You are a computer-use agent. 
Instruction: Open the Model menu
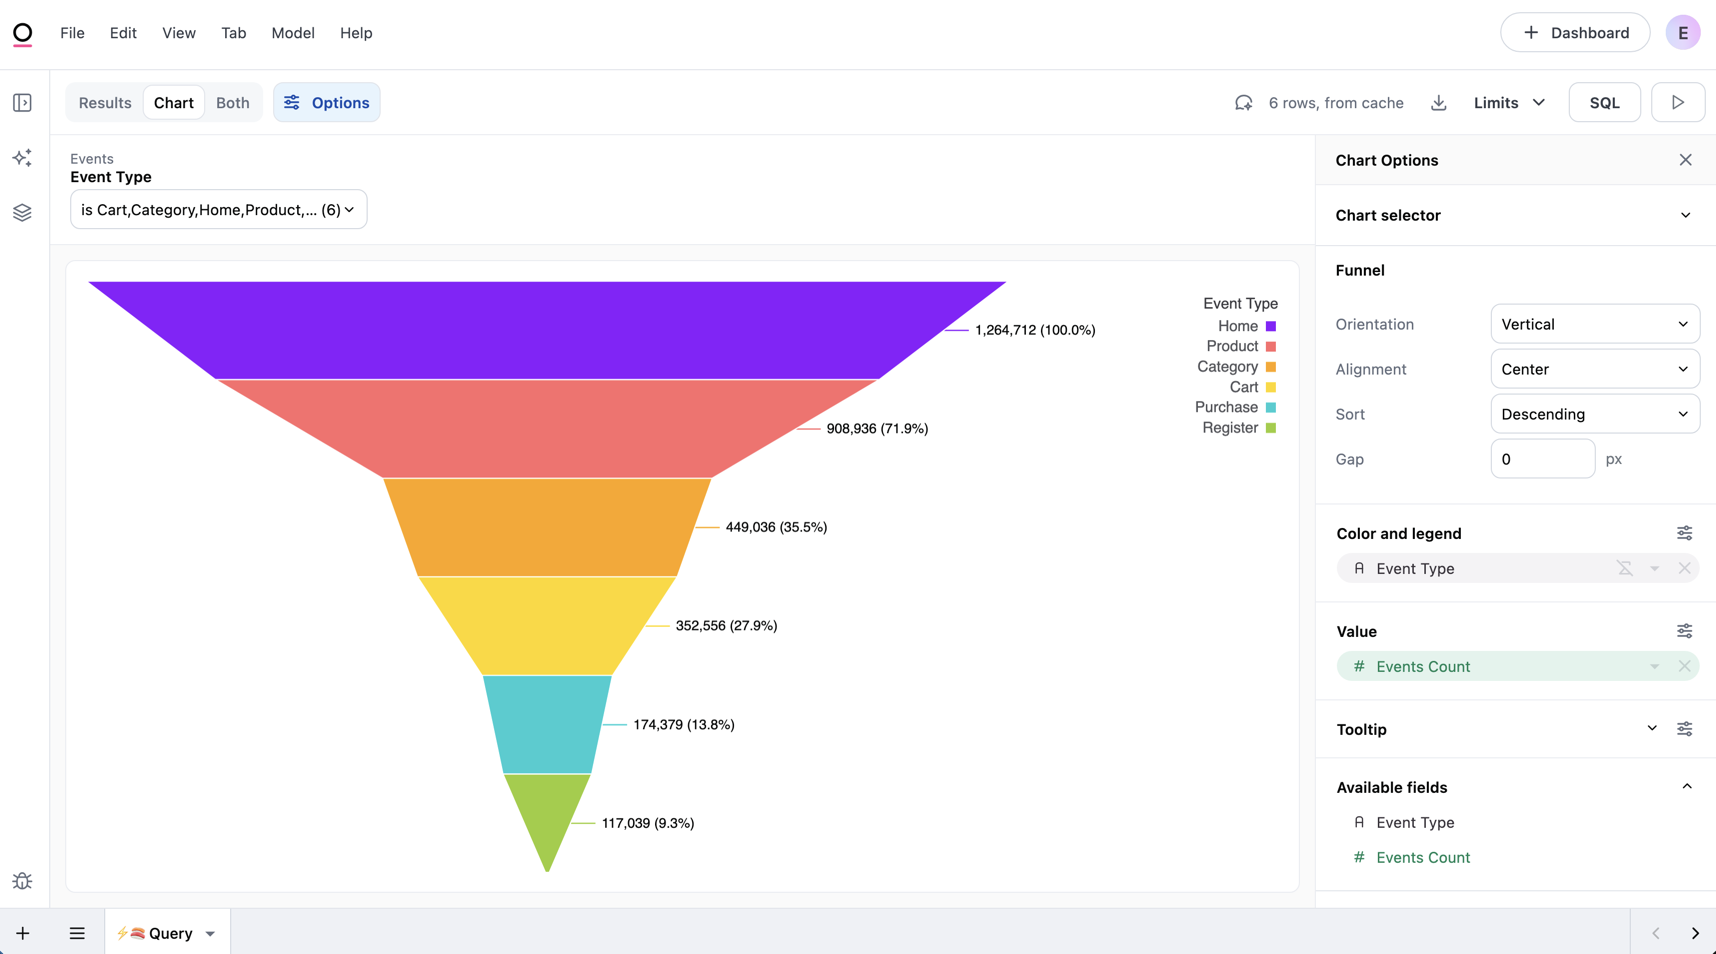(x=293, y=33)
